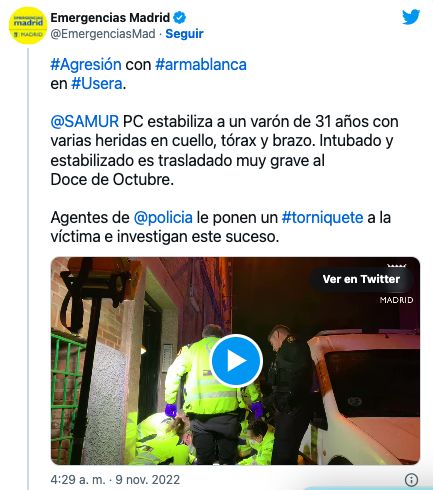
Task: Click the MADRID watermark on the video
Action: click(396, 300)
